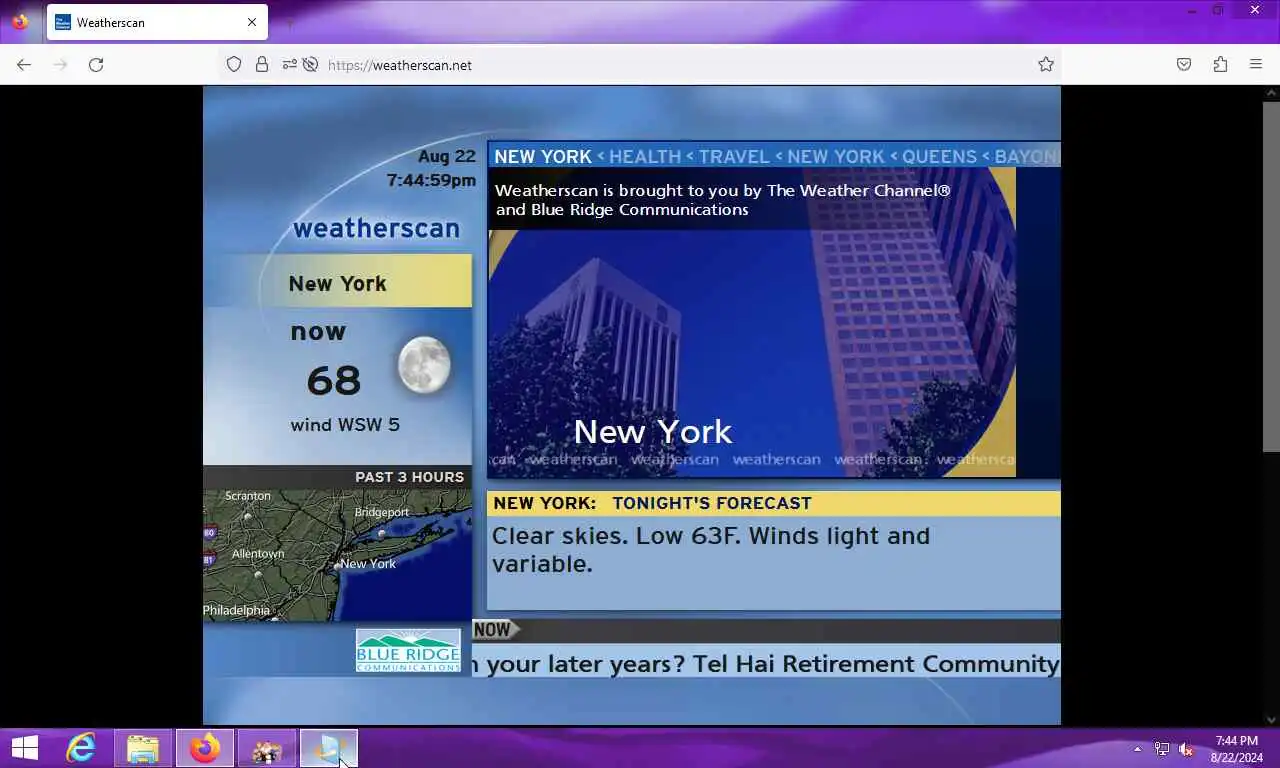This screenshot has height=768, width=1280.
Task: Click the Tel Hai Retirement ticker text
Action: tap(876, 664)
